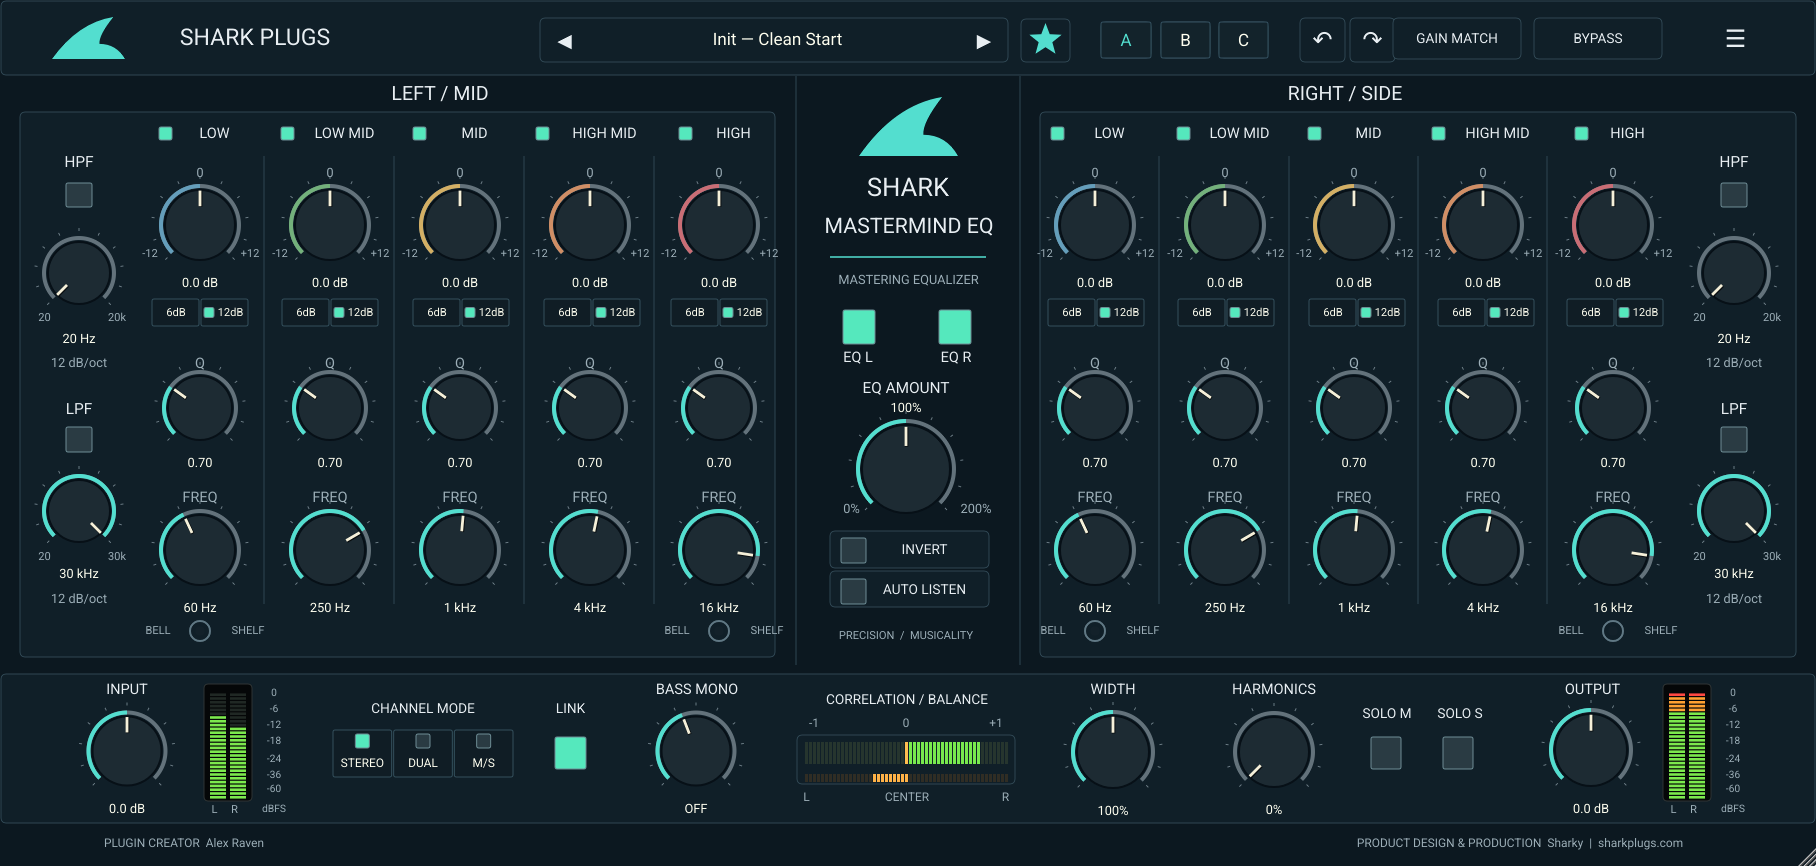Select DUAL channel mode
1816x866 pixels.
(423, 753)
